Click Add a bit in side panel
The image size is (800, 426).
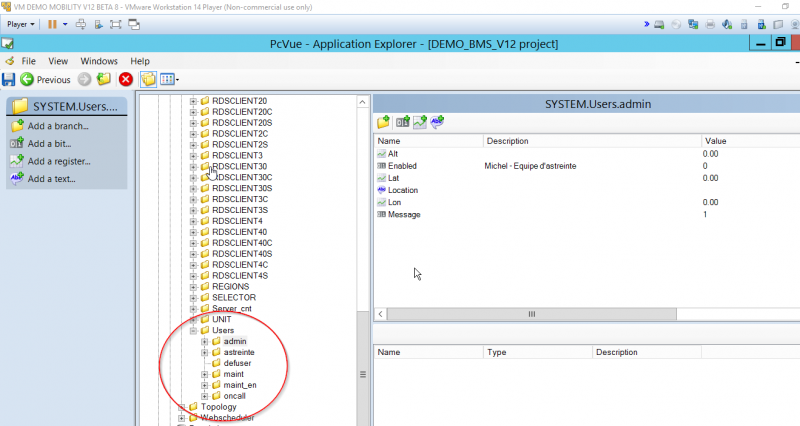tap(41, 143)
